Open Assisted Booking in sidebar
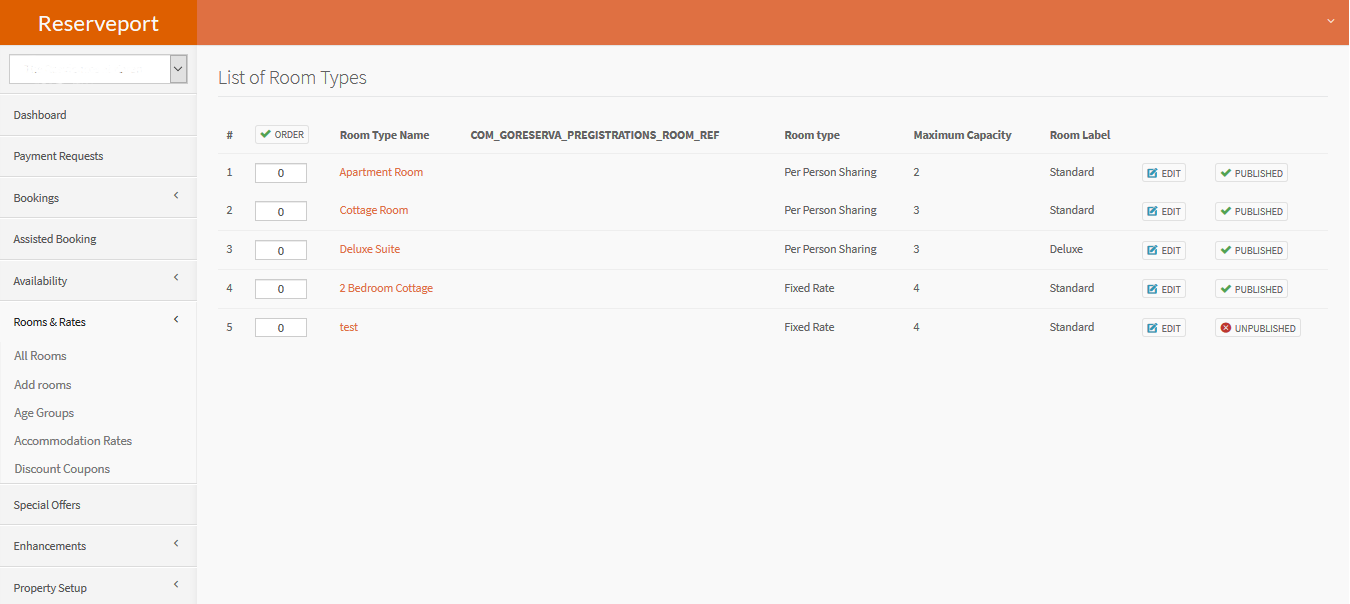1350x604 pixels. [98, 239]
